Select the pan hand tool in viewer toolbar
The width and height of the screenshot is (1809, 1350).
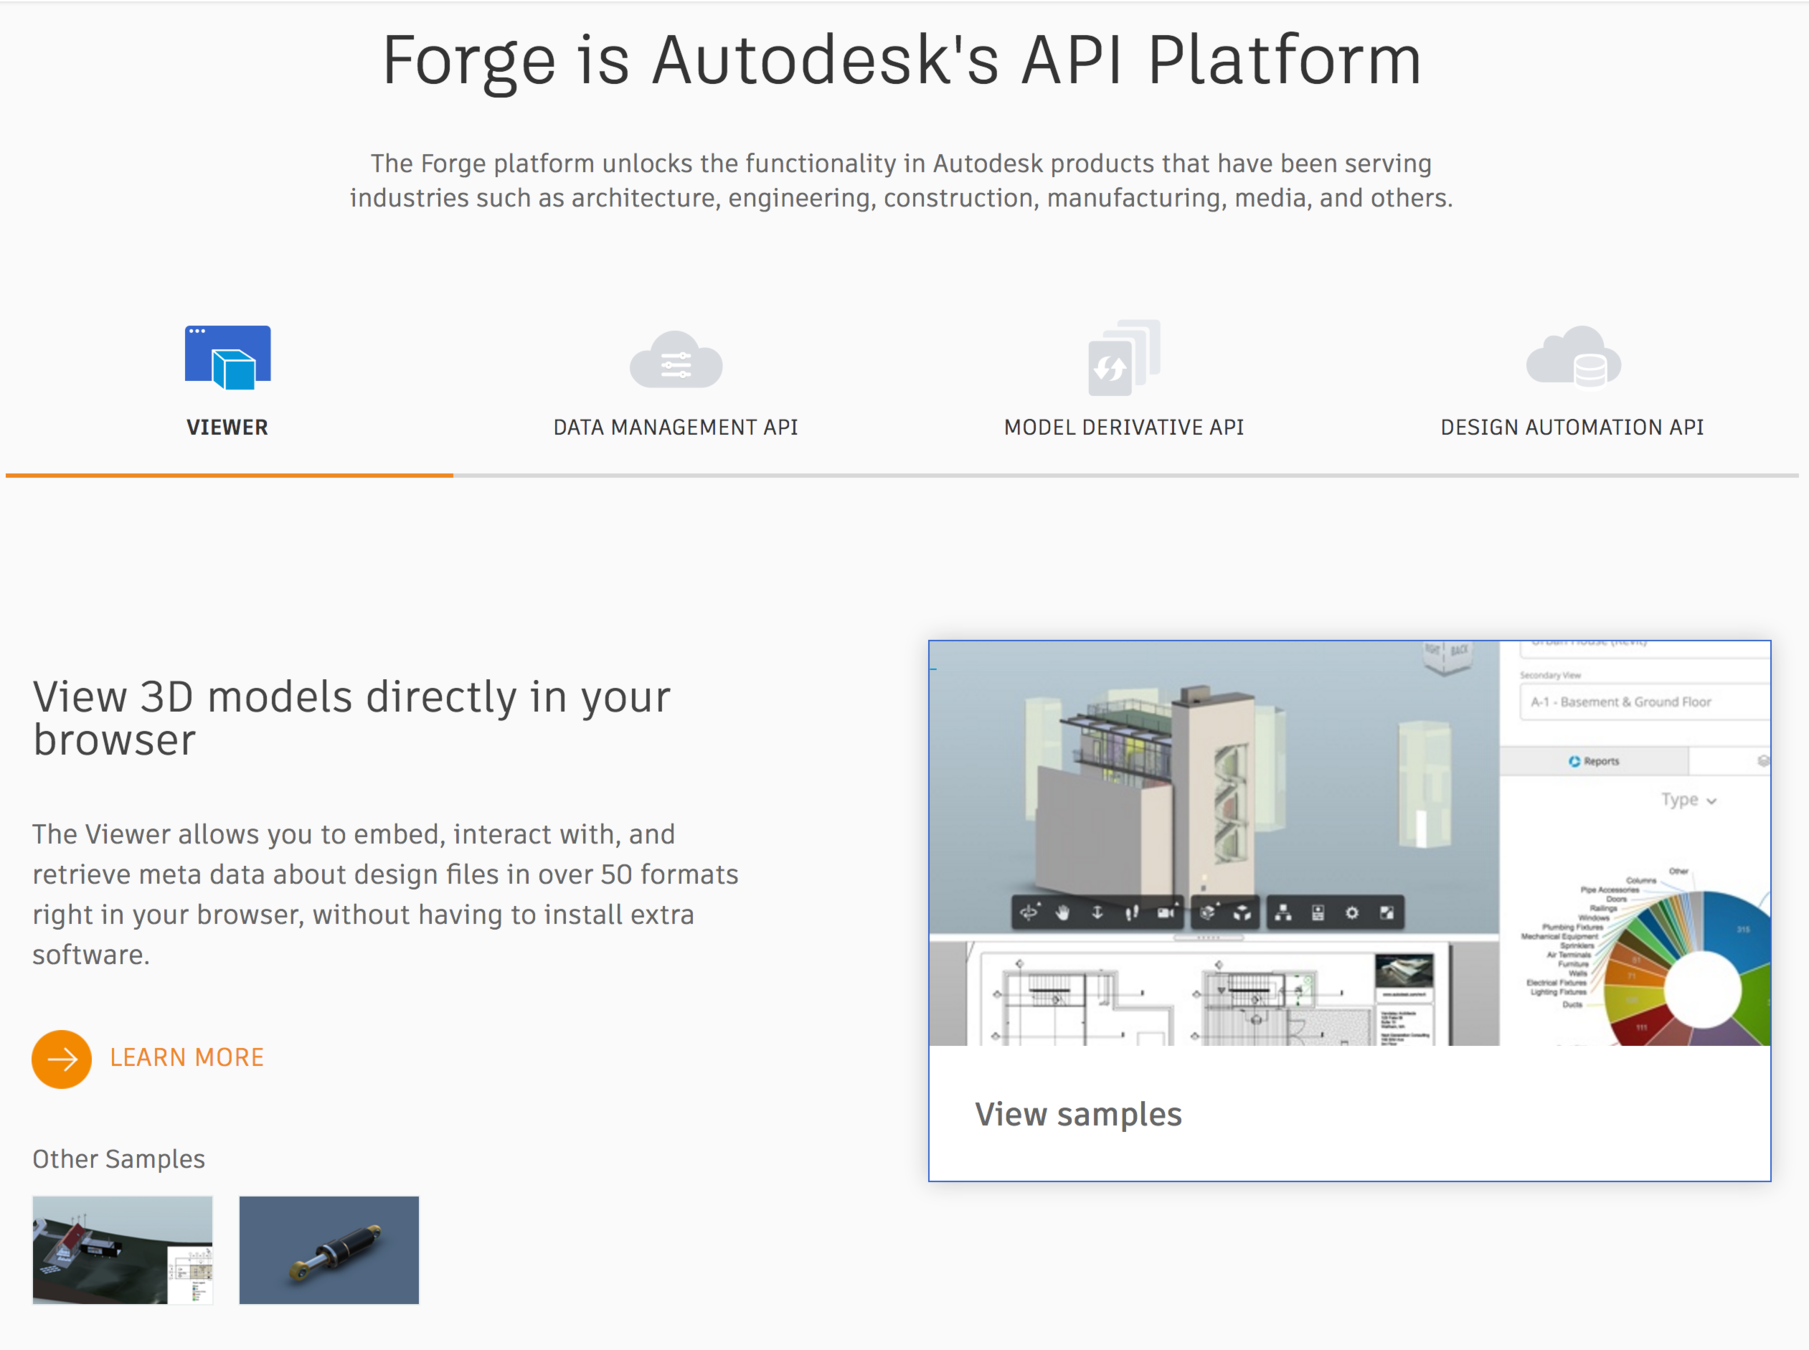[1063, 912]
